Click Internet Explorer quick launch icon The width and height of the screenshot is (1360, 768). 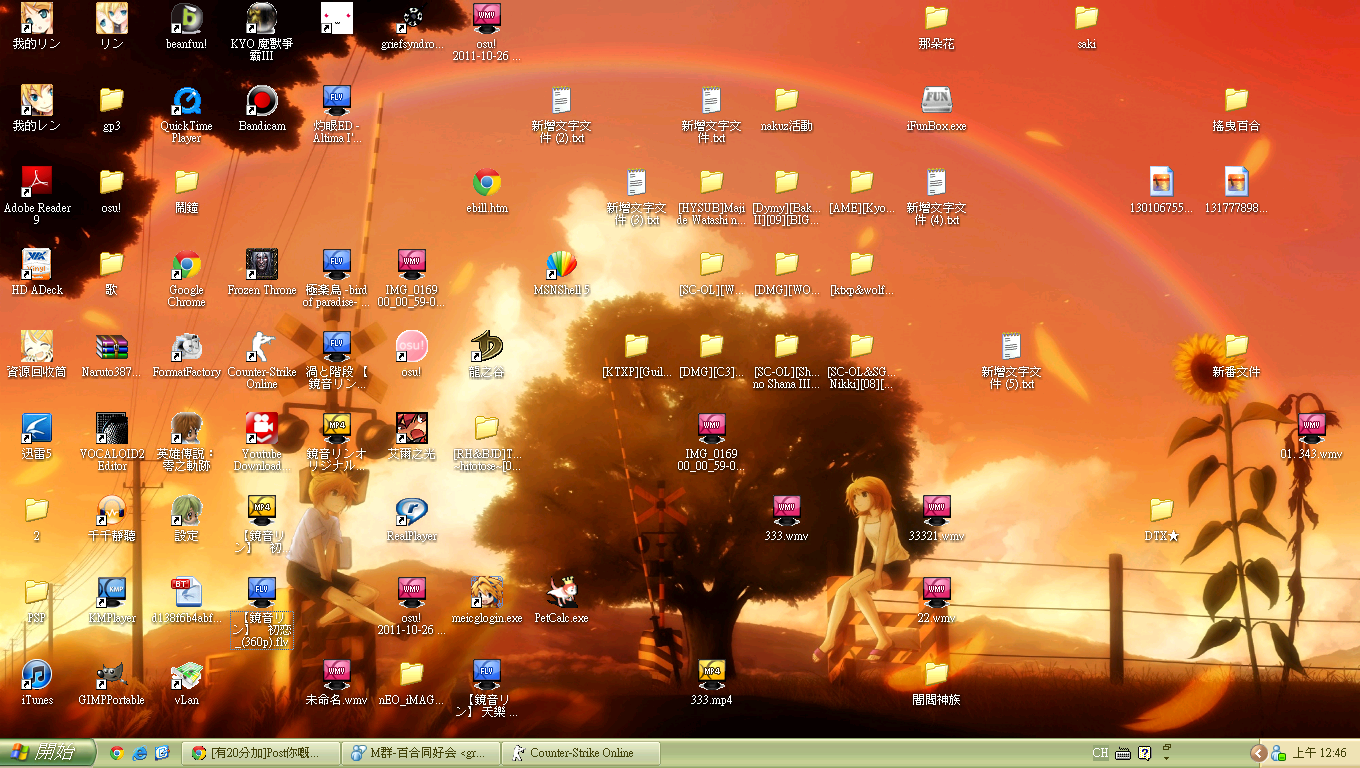pyautogui.click(x=140, y=753)
